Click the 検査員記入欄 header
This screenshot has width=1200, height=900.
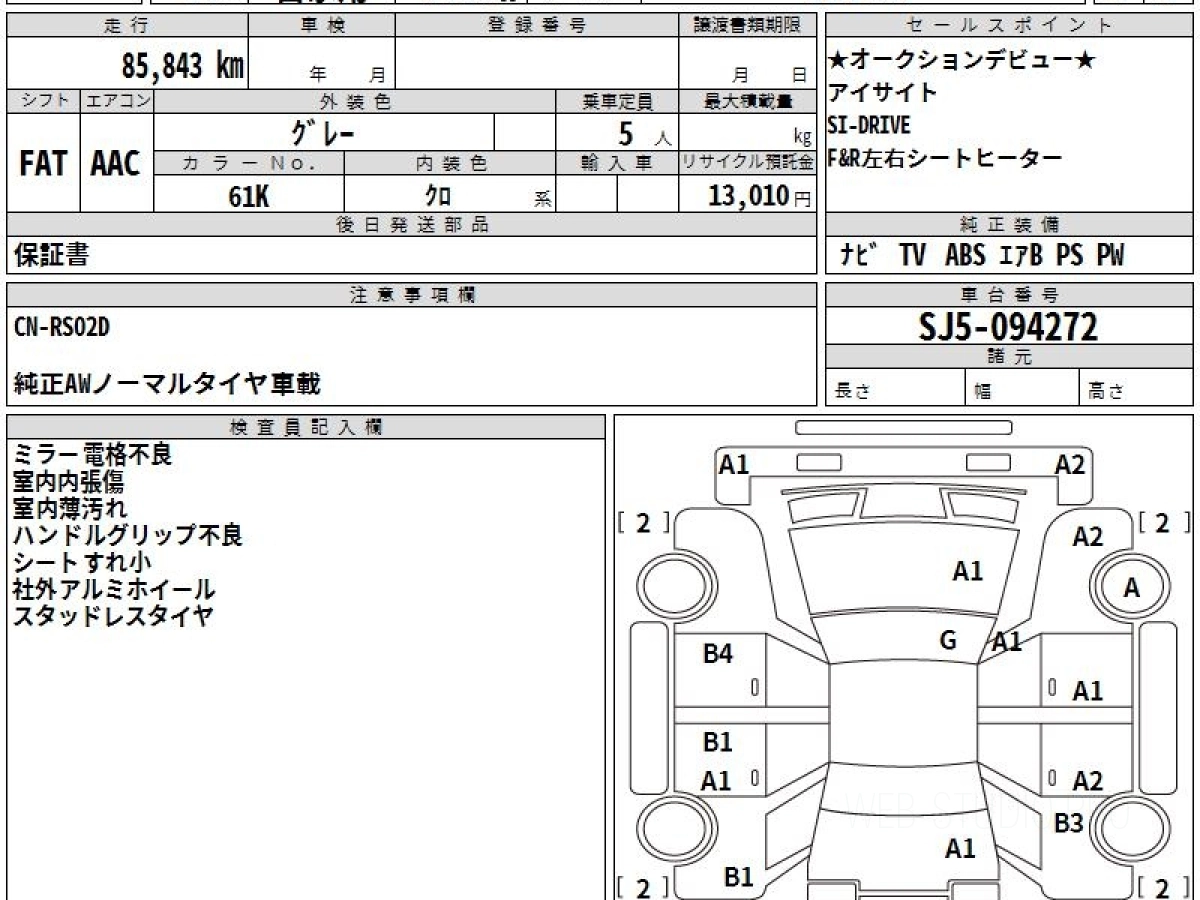coord(306,427)
